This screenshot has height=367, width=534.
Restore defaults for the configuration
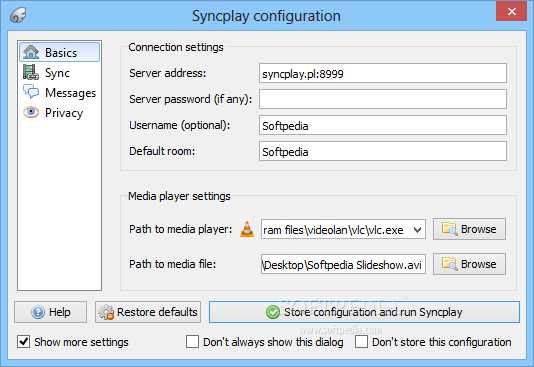[148, 312]
